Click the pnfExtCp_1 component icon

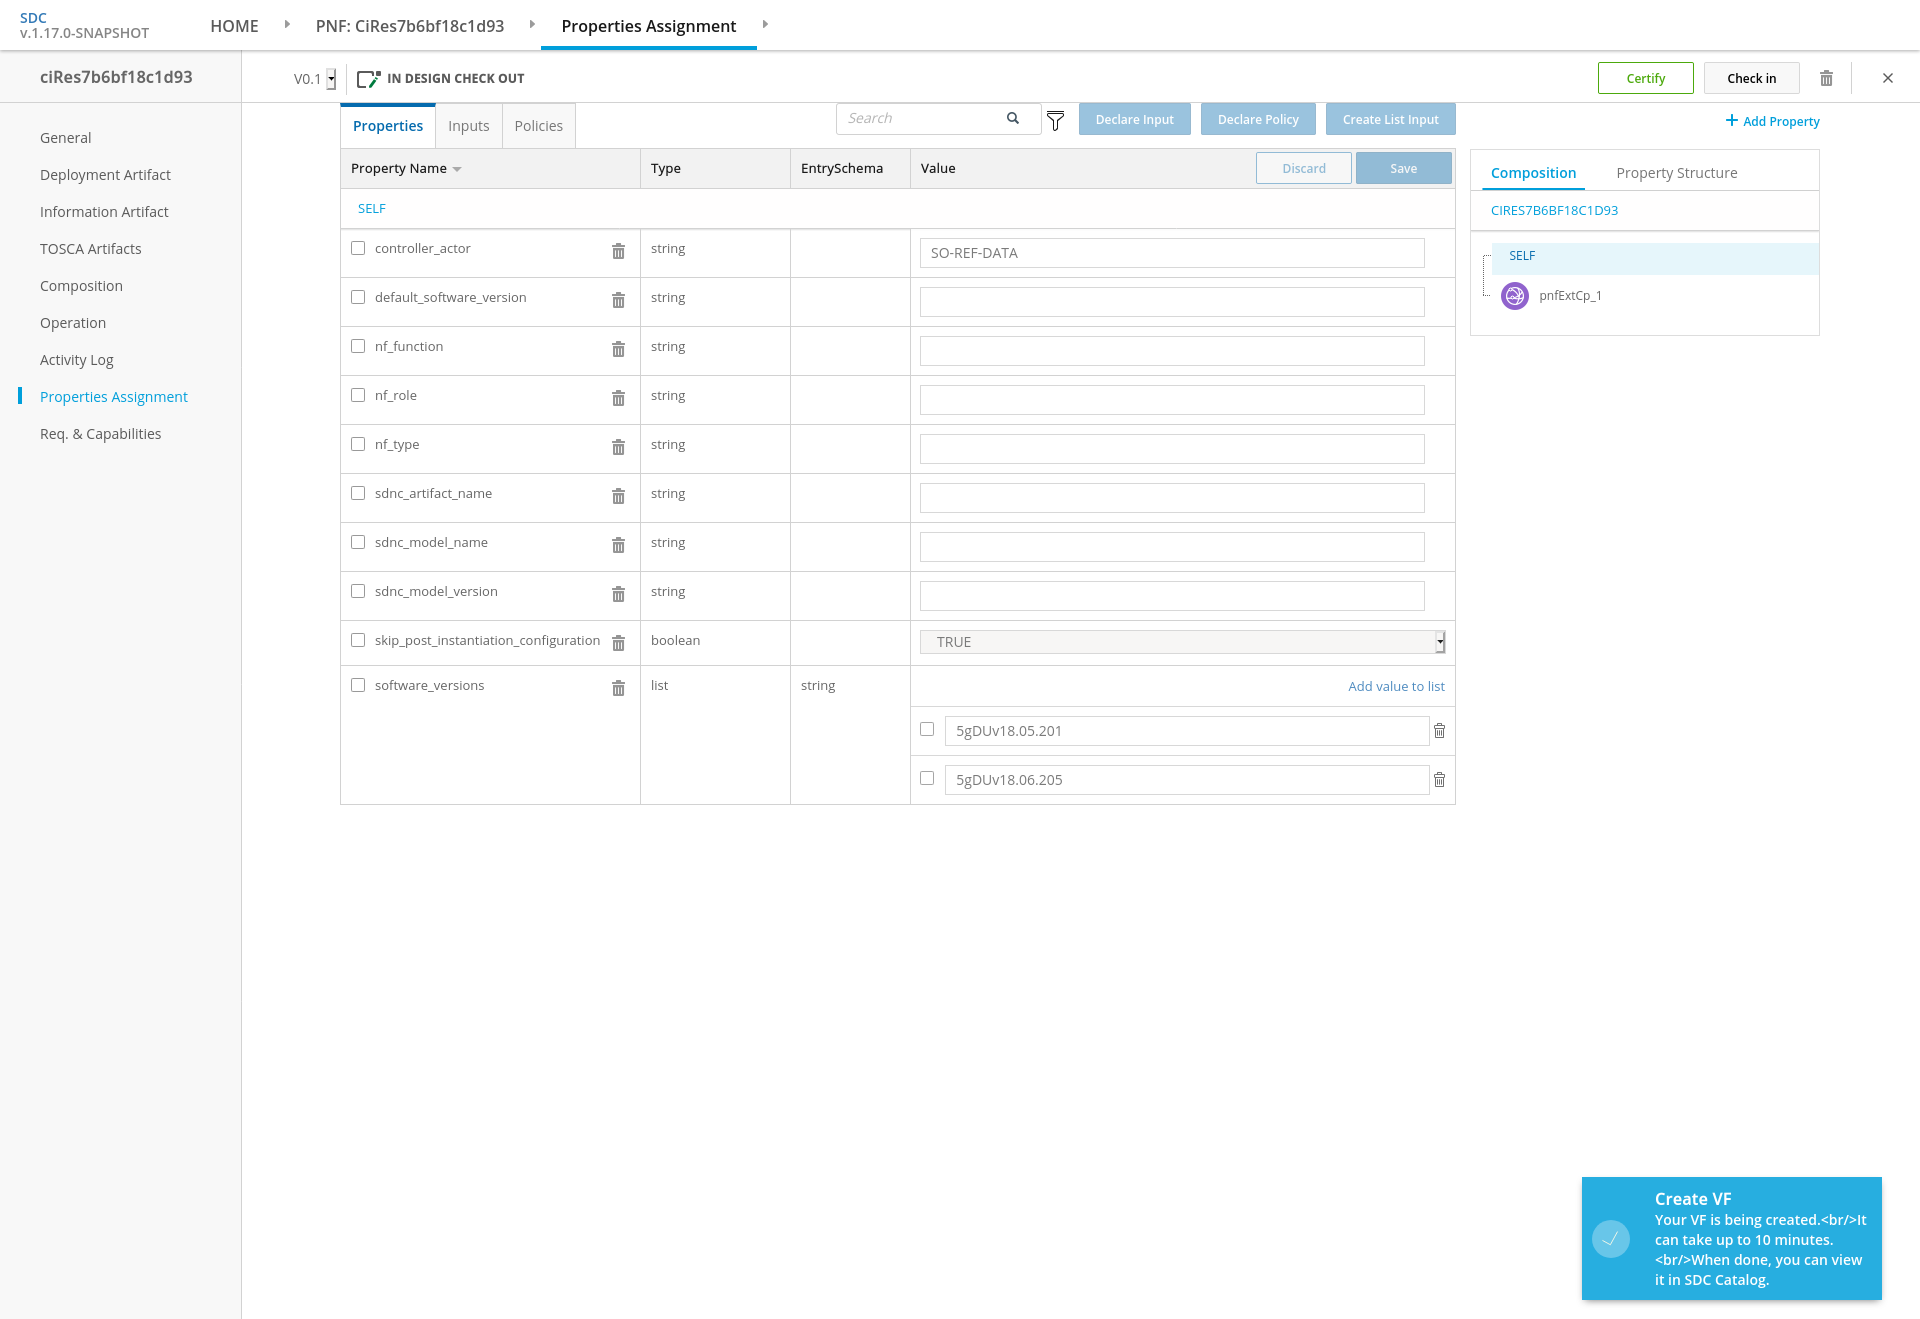[x=1515, y=296]
